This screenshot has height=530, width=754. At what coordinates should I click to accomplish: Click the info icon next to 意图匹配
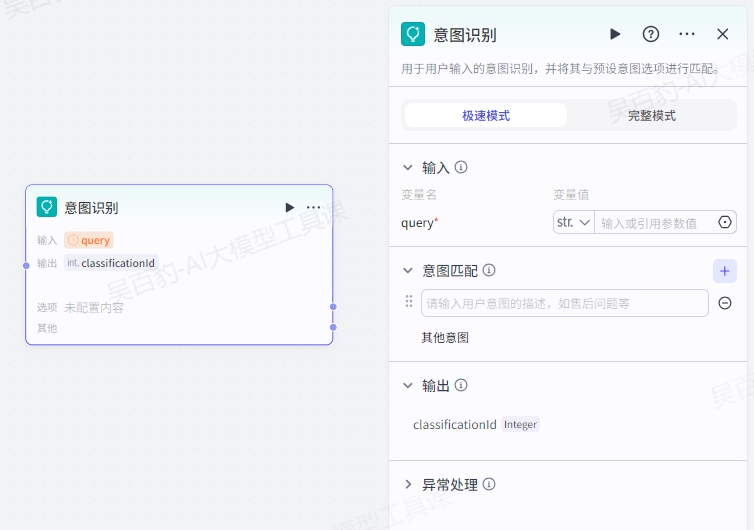pos(489,270)
